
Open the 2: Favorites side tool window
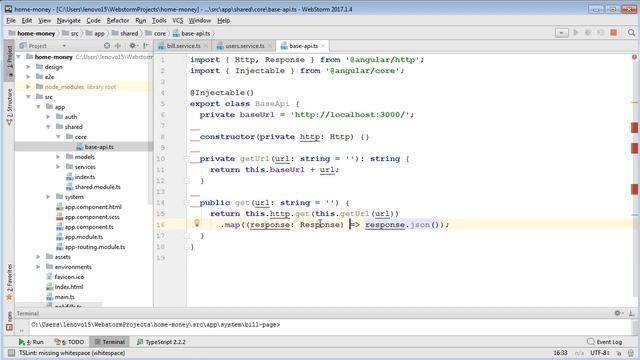tap(9, 282)
